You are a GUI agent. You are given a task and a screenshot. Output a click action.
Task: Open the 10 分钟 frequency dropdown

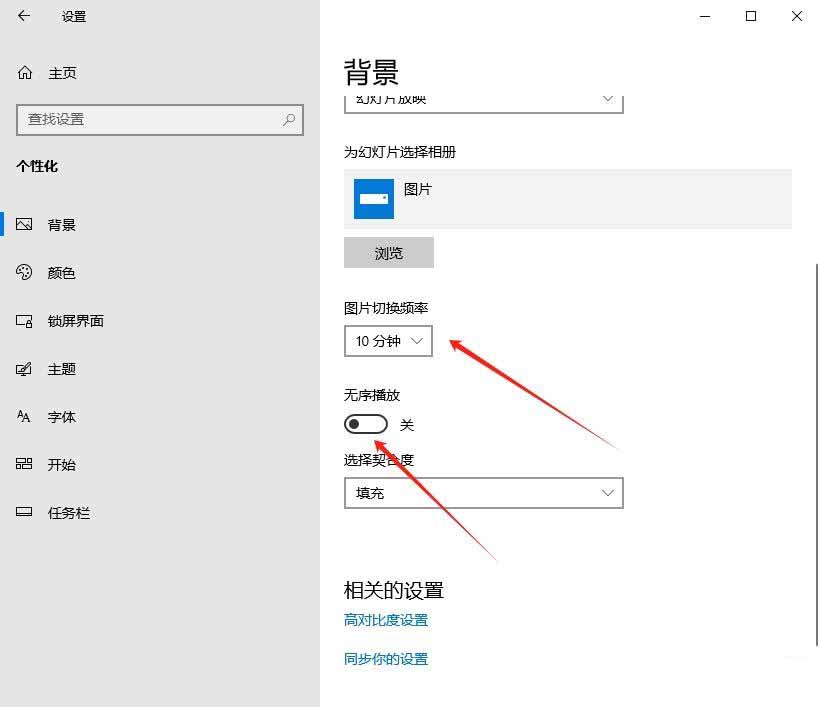(388, 341)
